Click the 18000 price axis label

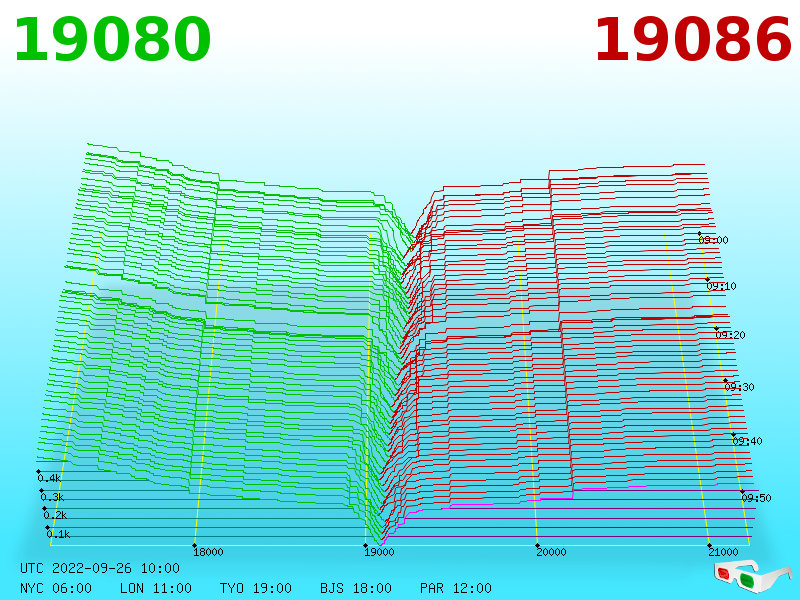[x=208, y=552]
